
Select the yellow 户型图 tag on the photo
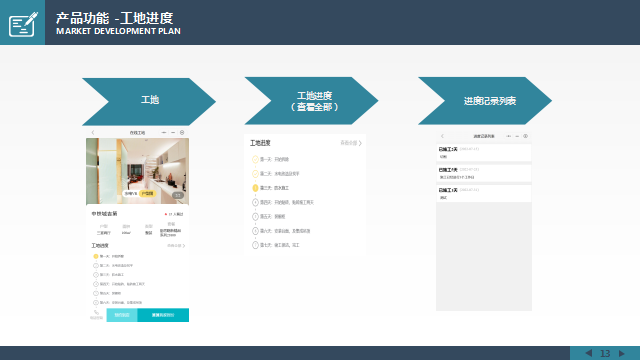(x=147, y=193)
